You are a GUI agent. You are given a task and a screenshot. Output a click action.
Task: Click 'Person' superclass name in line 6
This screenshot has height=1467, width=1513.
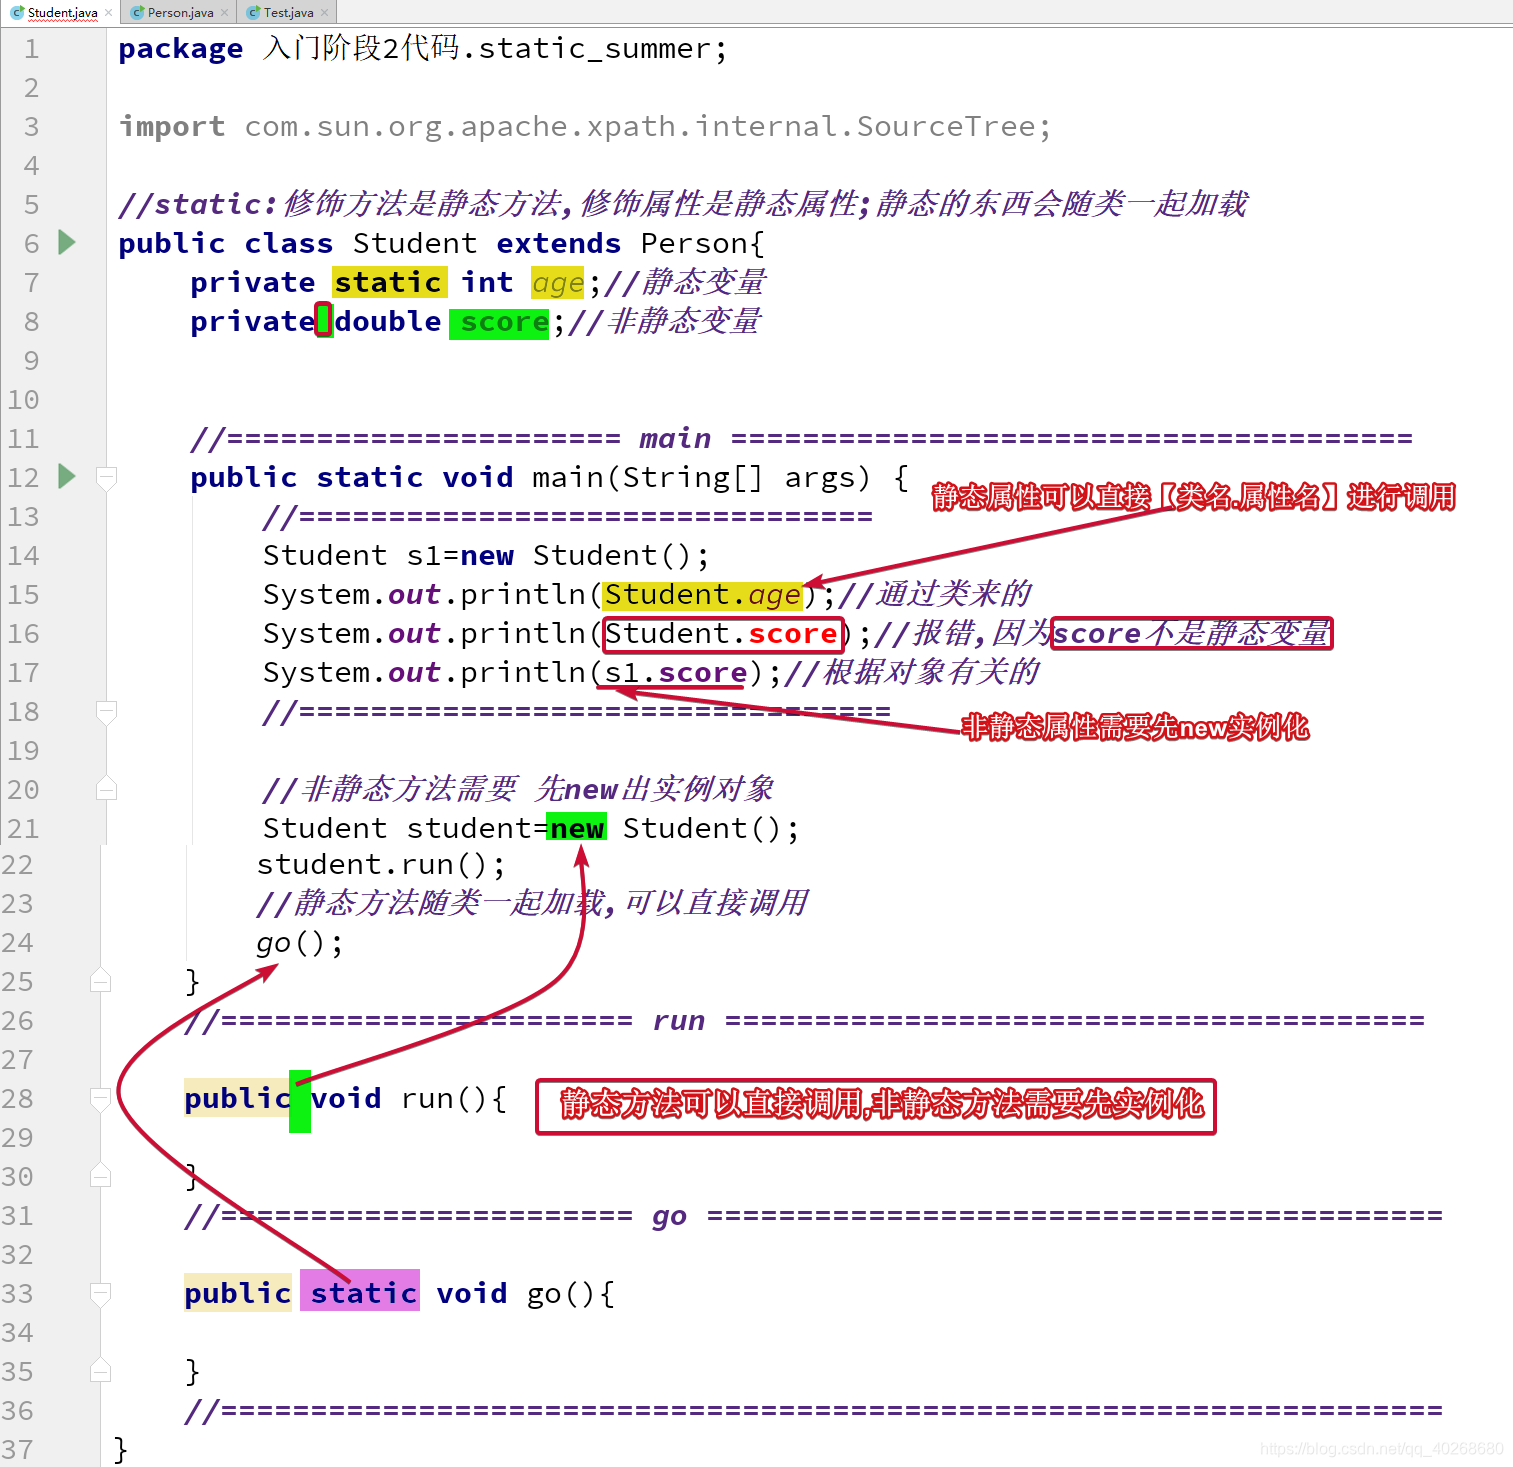tap(696, 244)
